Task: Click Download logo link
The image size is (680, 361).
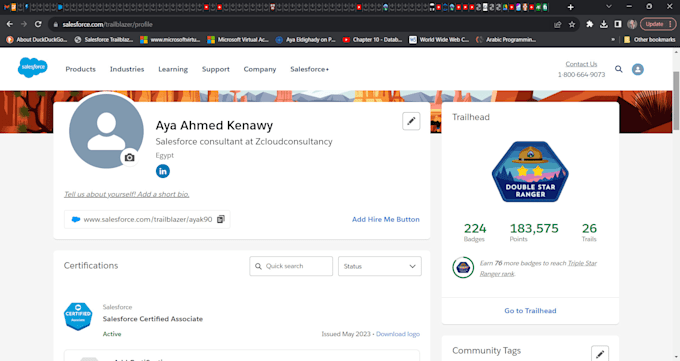Action: click(398, 334)
